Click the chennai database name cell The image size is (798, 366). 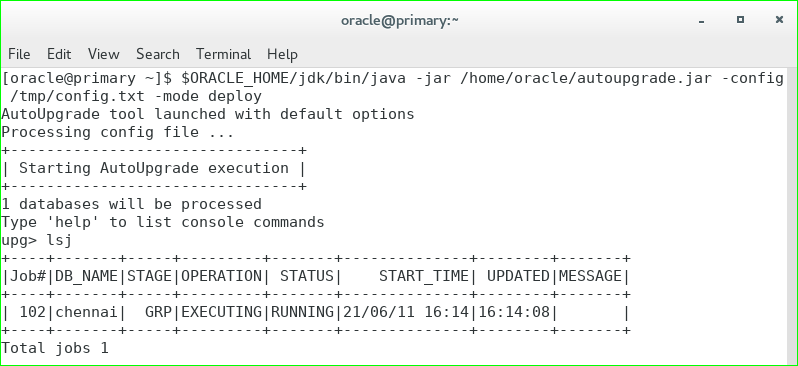(x=86, y=312)
